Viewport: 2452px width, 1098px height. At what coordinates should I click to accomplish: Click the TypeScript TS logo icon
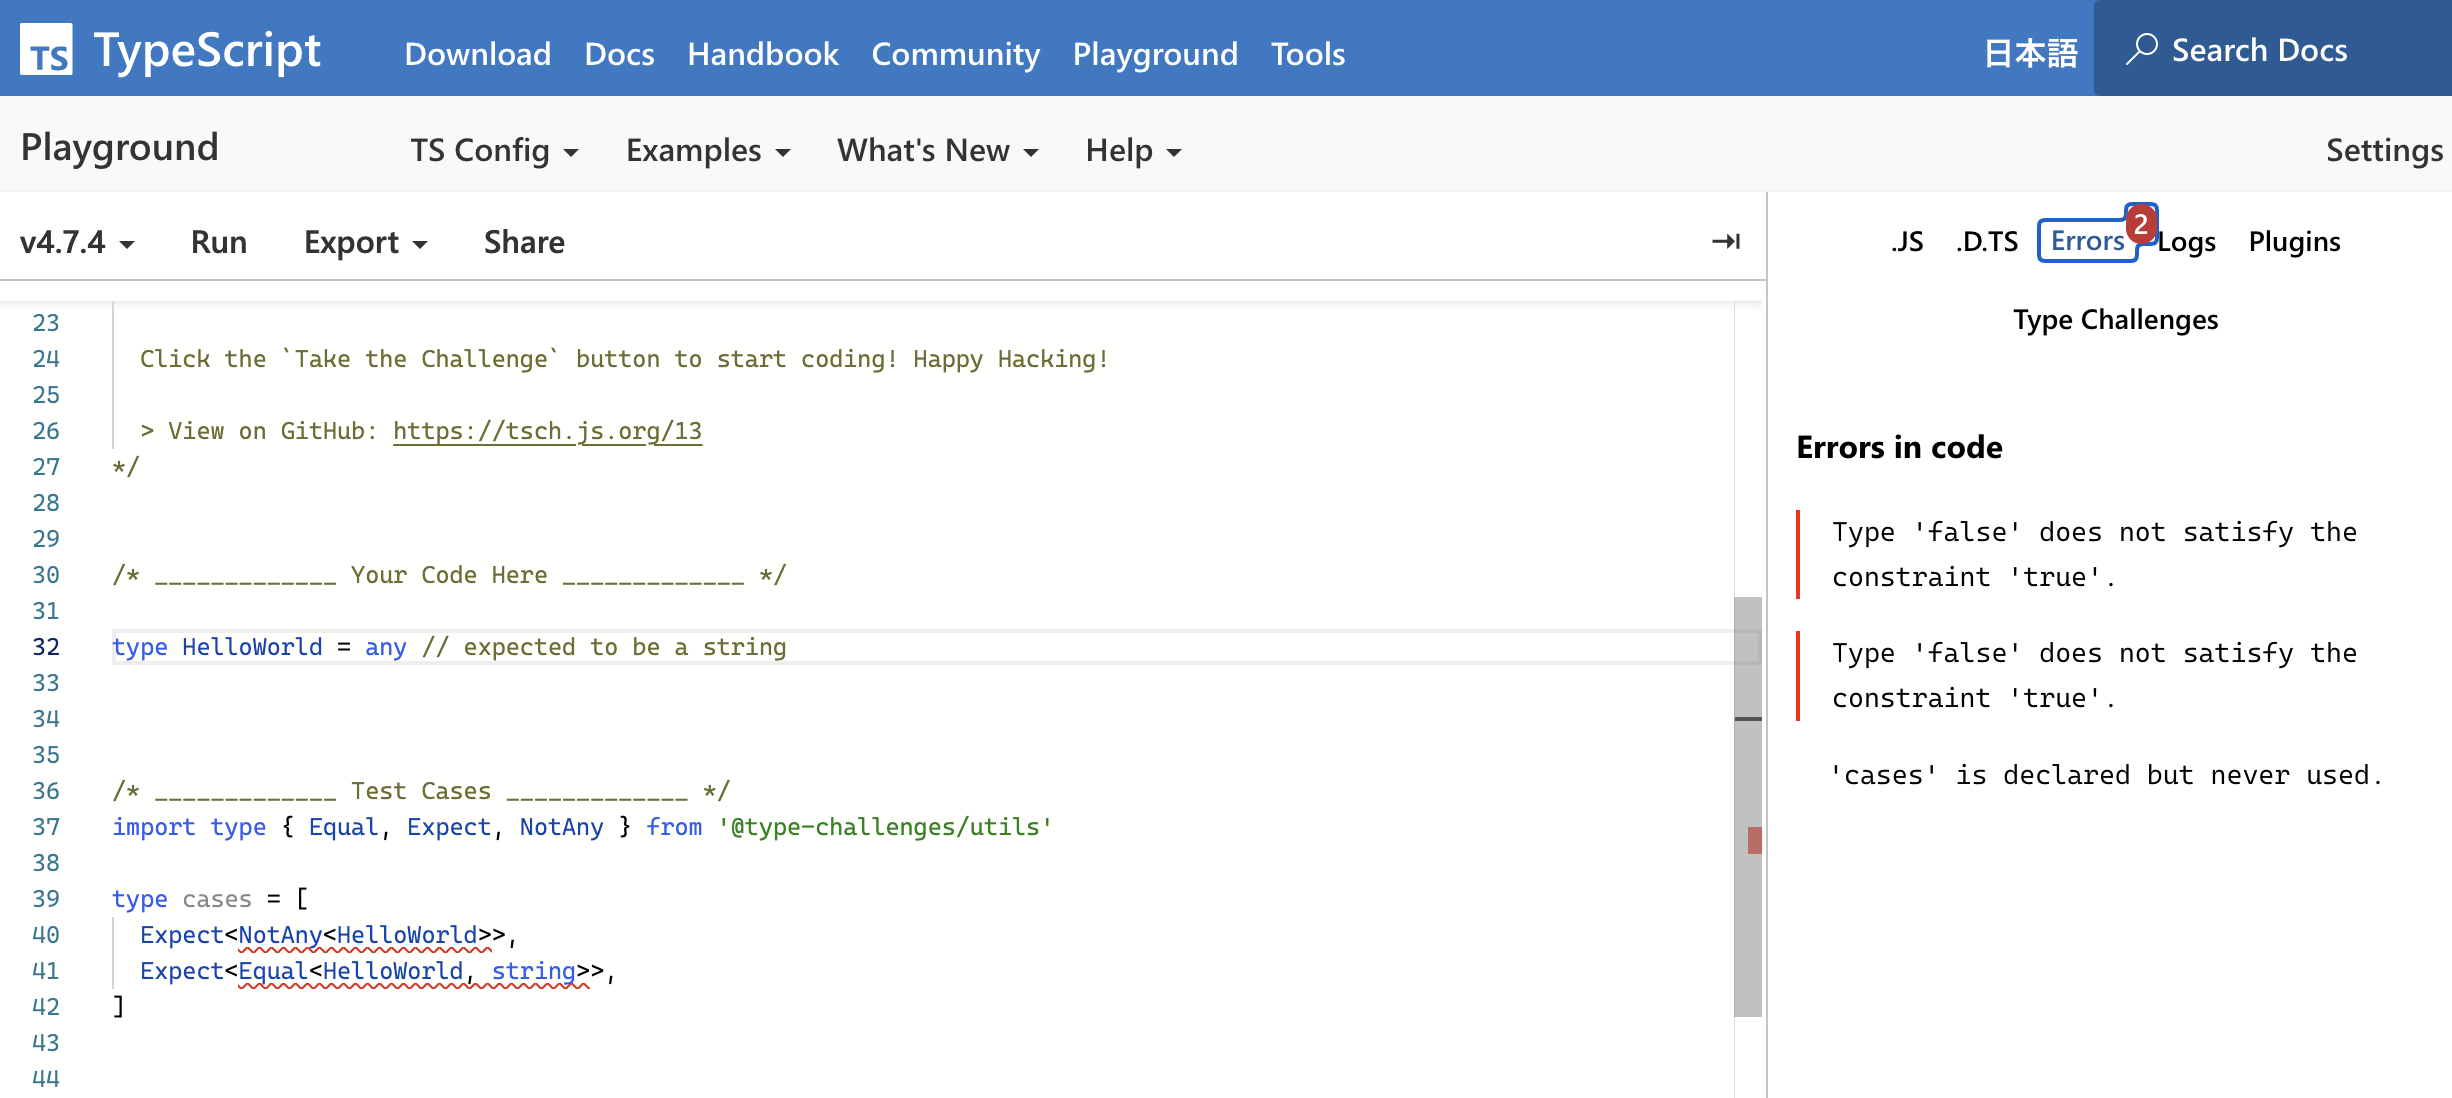46,50
